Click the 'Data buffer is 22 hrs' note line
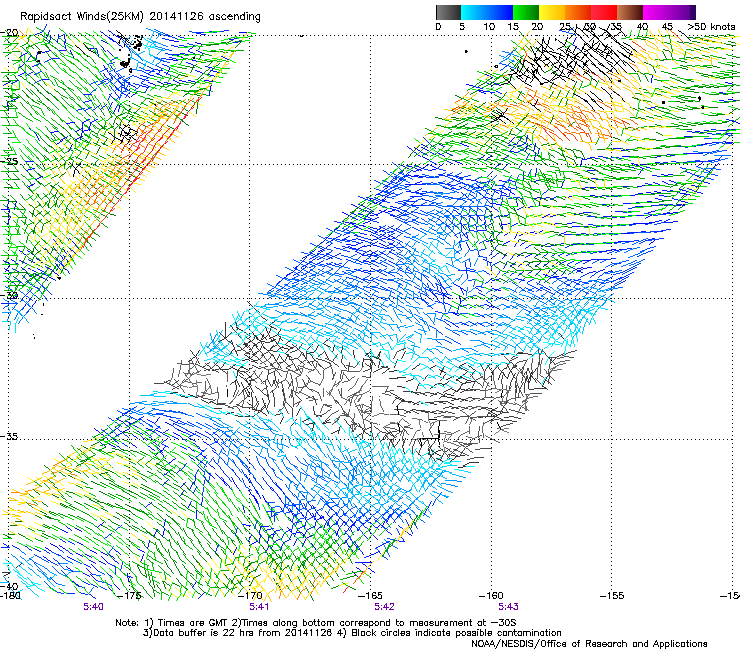 tap(353, 633)
